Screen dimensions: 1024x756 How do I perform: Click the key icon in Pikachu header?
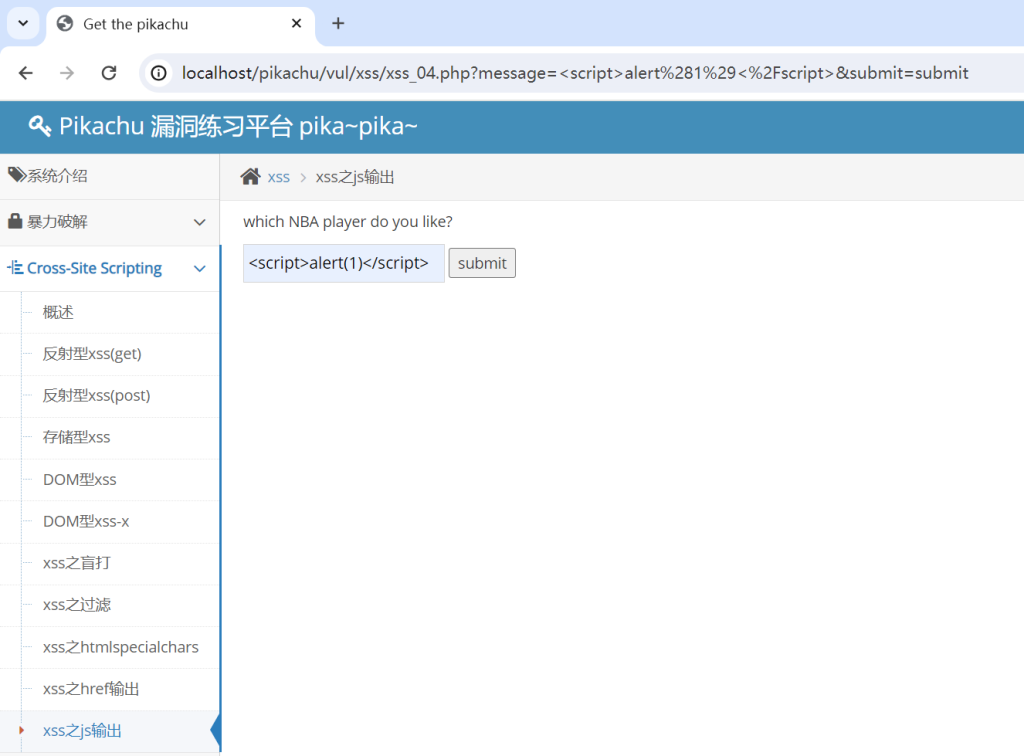(x=40, y=125)
